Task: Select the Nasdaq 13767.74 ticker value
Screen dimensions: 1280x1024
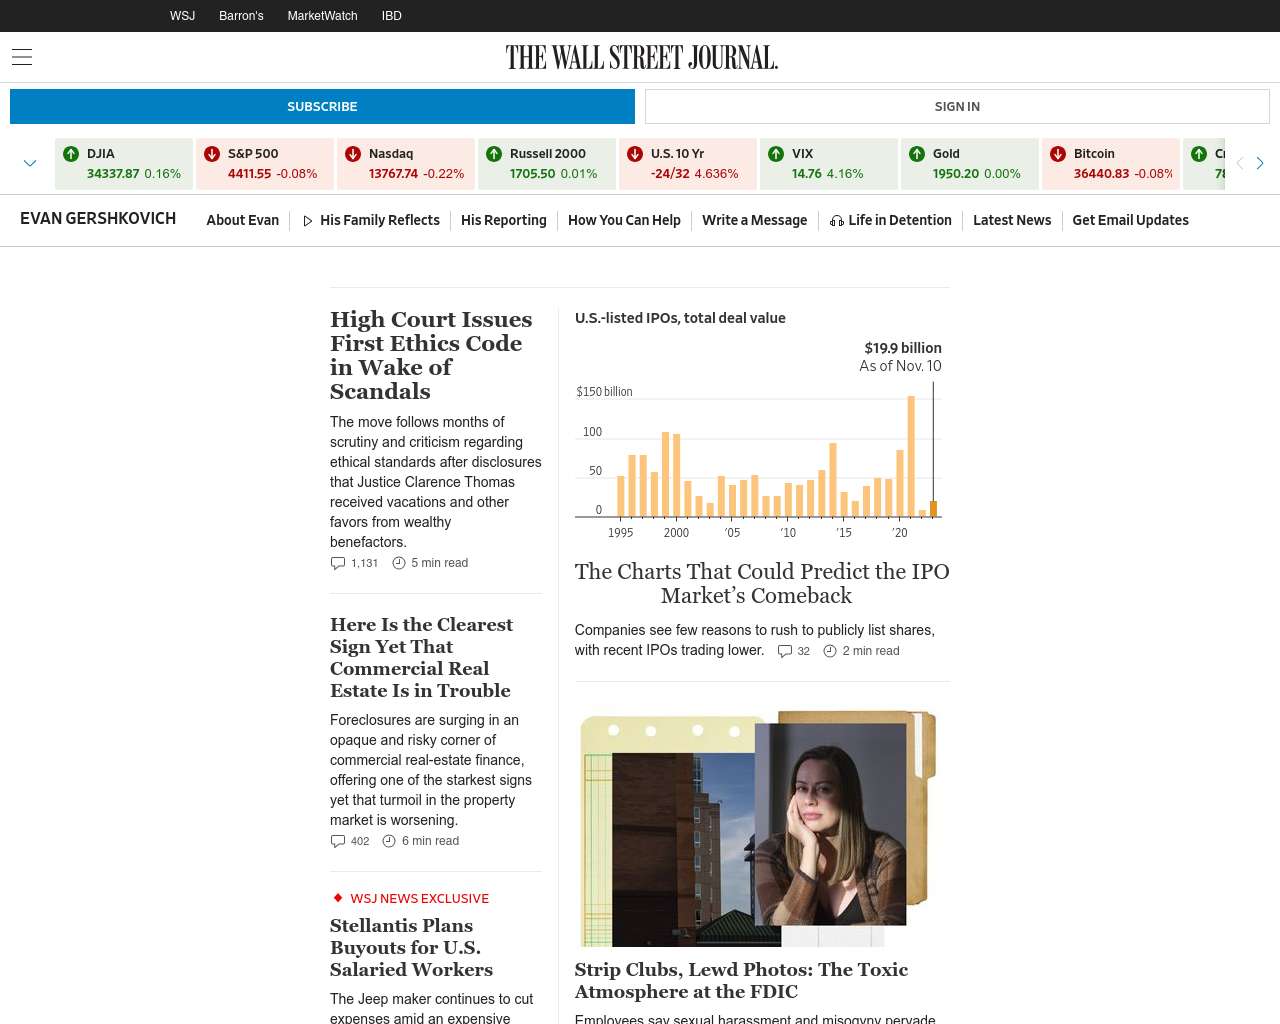Action: [x=393, y=174]
